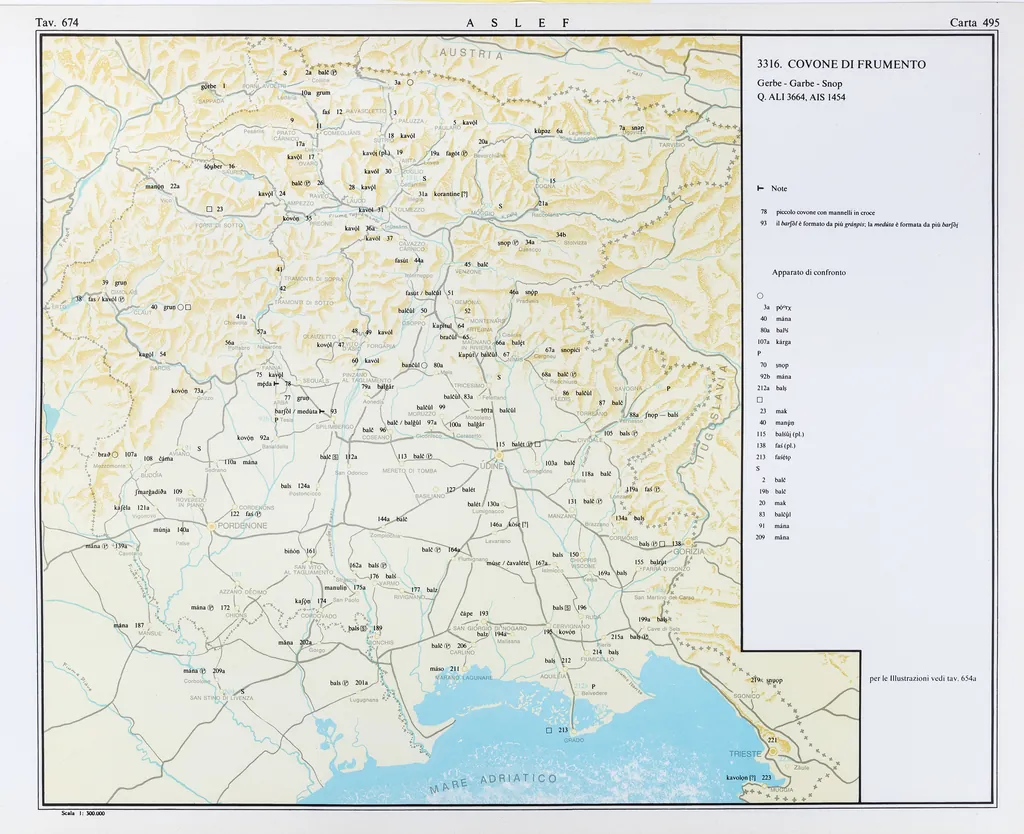Click the circle symbol heading in the legend
The height and width of the screenshot is (834, 1024).
[x=761, y=295]
